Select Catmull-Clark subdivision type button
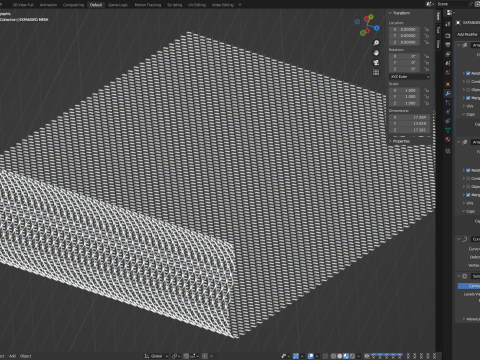This screenshot has height=360, width=480. pyautogui.click(x=469, y=286)
